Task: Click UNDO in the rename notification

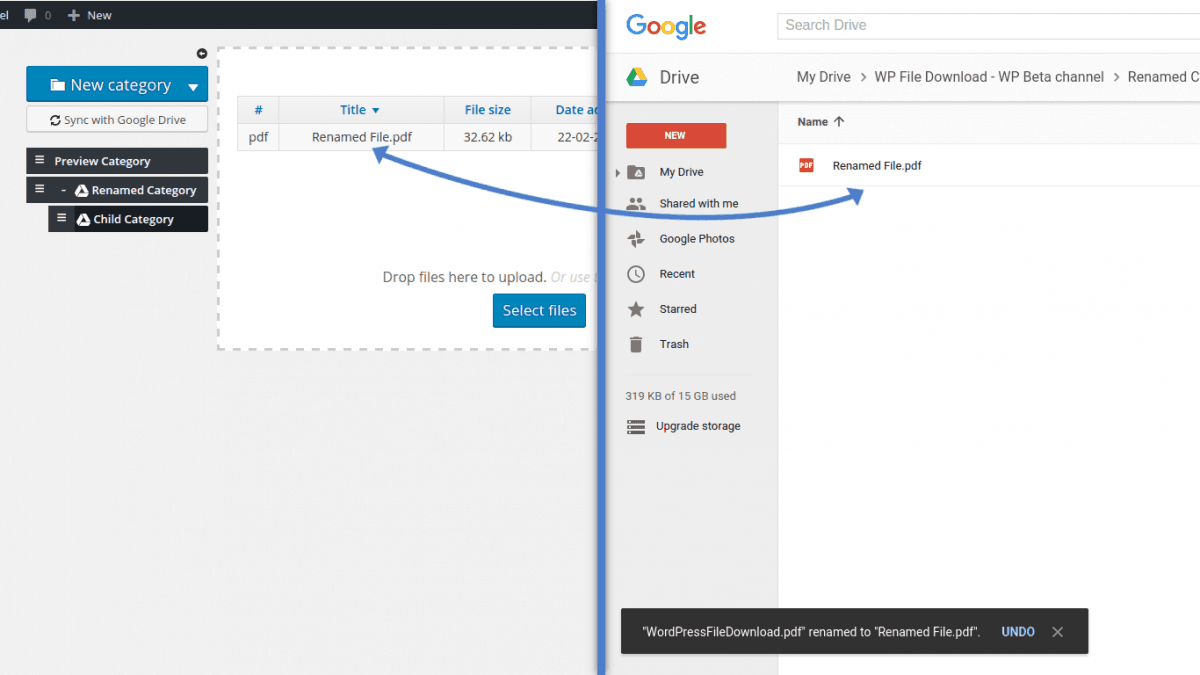Action: click(1018, 632)
